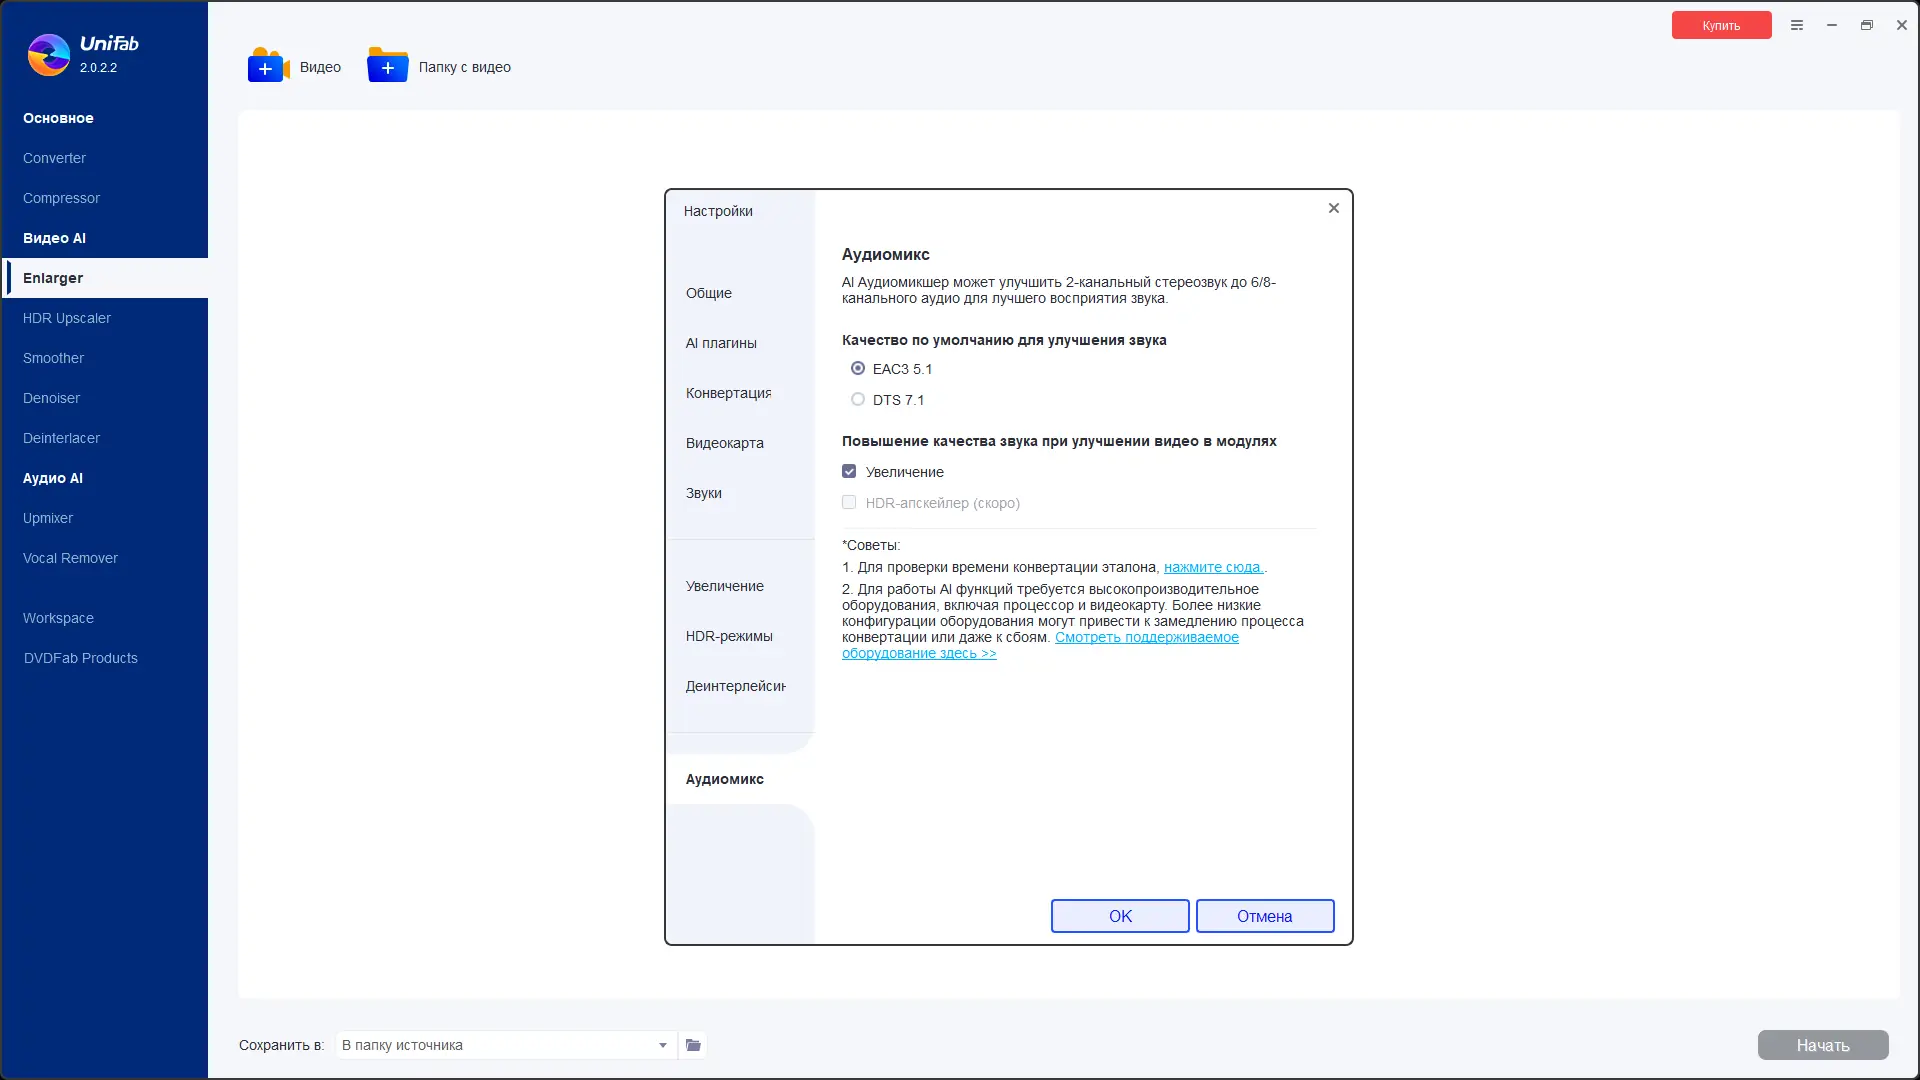Open the hamburger menu icon
1920x1080 pixels.
pyautogui.click(x=1797, y=25)
